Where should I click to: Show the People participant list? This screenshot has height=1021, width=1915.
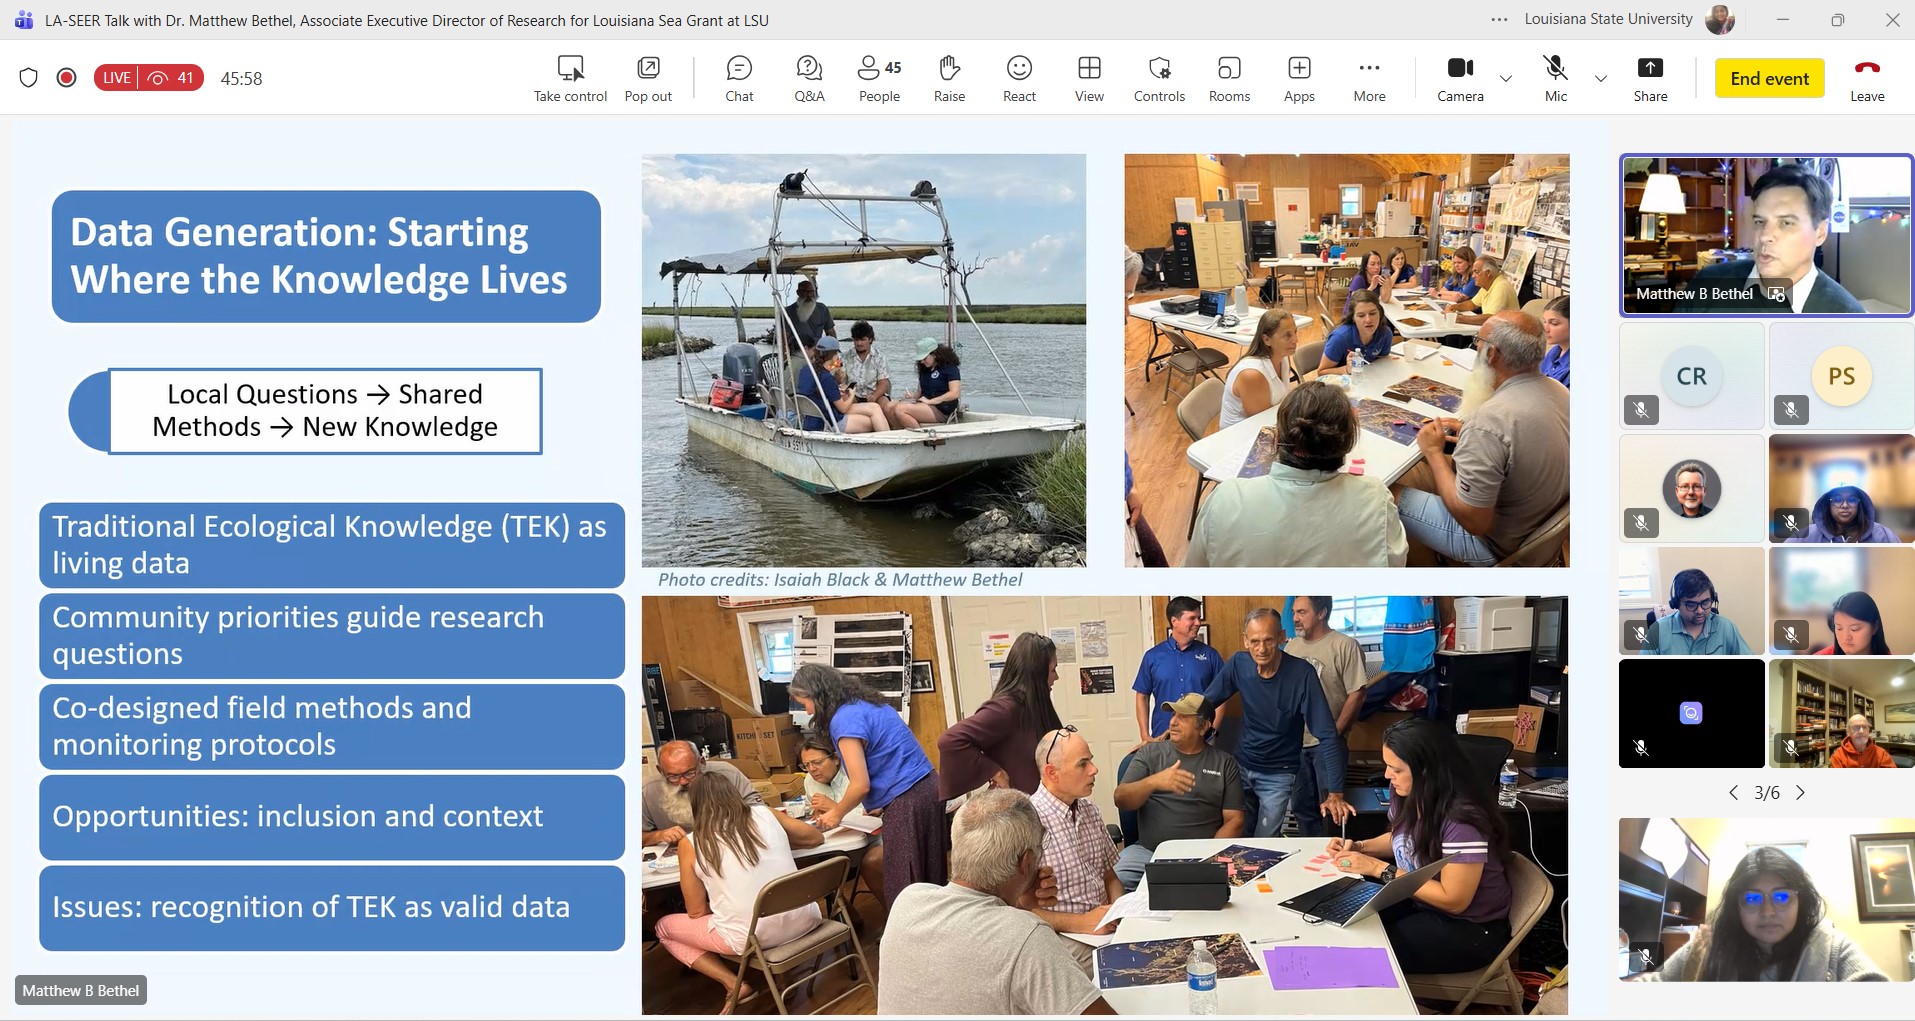879,78
